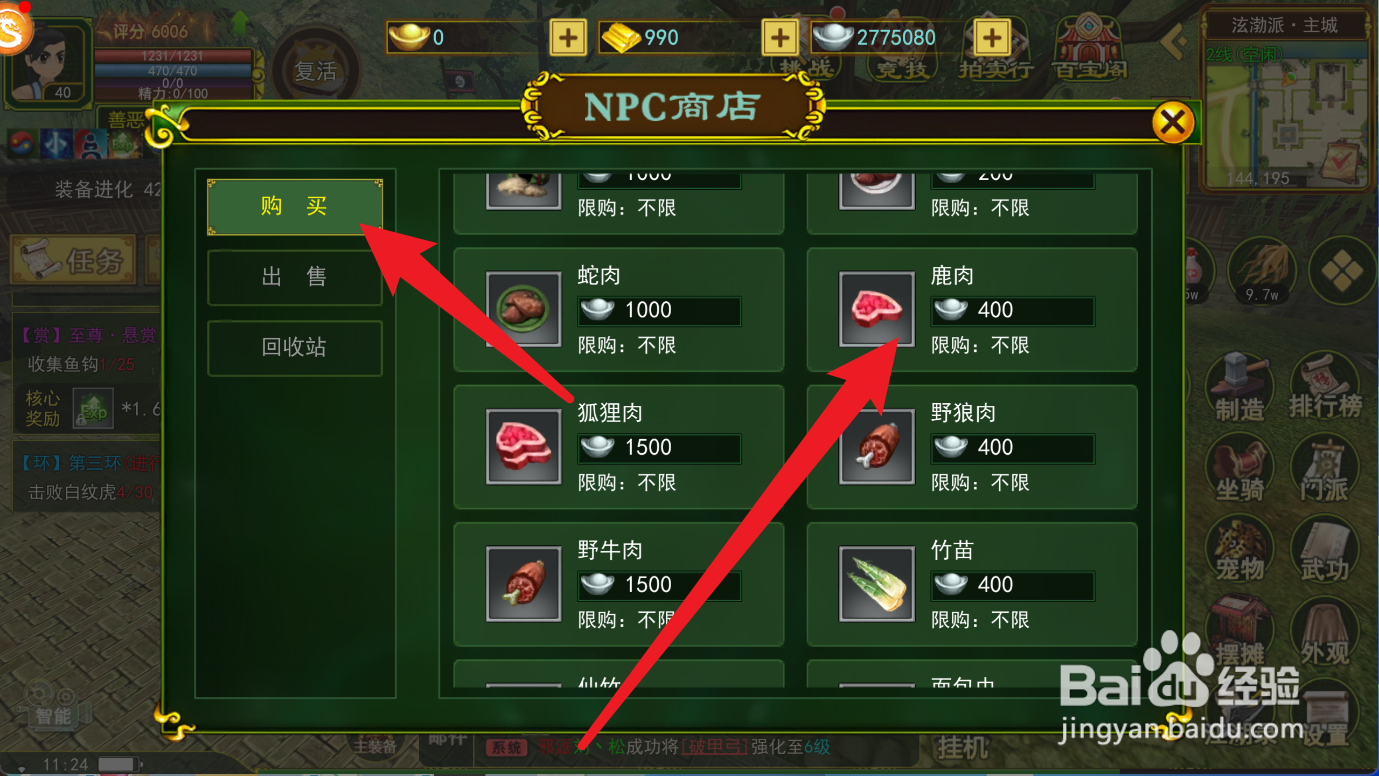Select the 野狼肉 wolf meat item icon
This screenshot has height=776, width=1379.
click(x=876, y=446)
